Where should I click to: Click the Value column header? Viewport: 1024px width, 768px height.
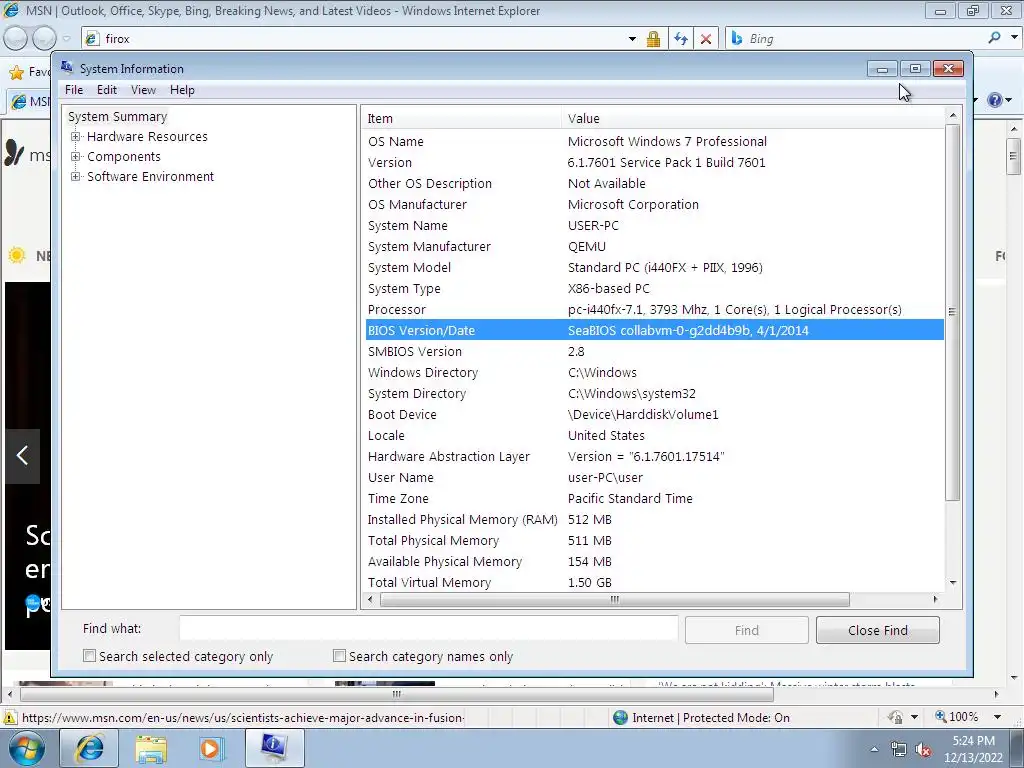coord(752,118)
